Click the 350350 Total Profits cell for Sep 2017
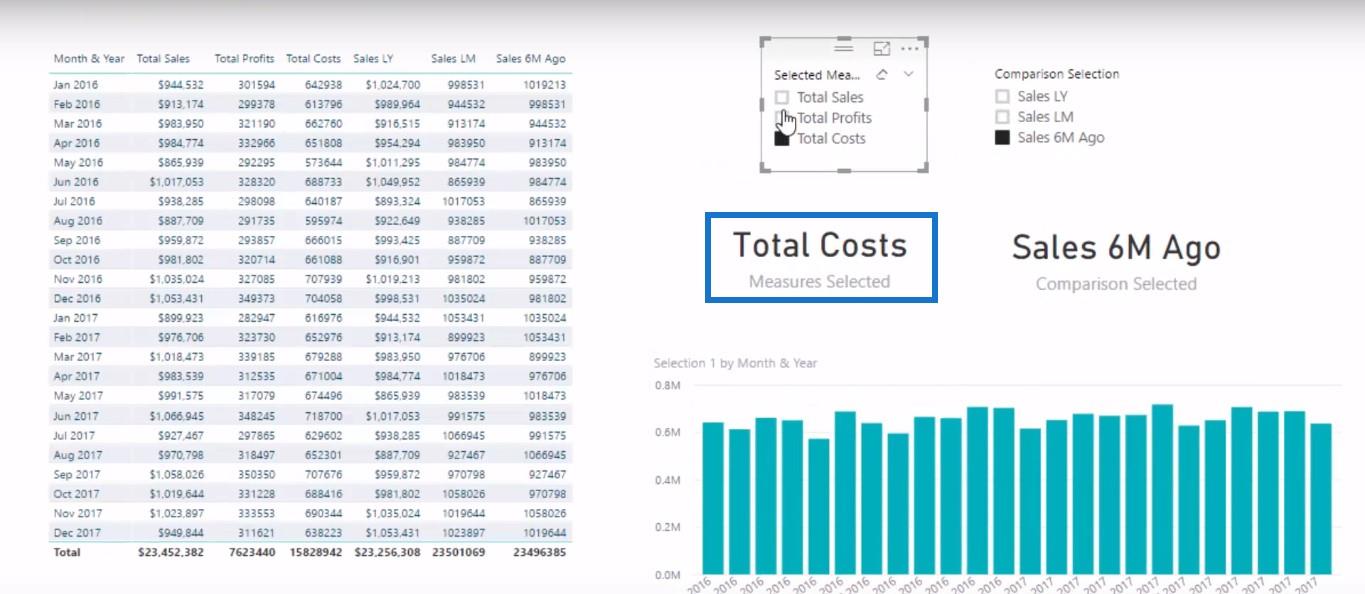Viewport: 1365px width, 594px height. click(x=256, y=474)
